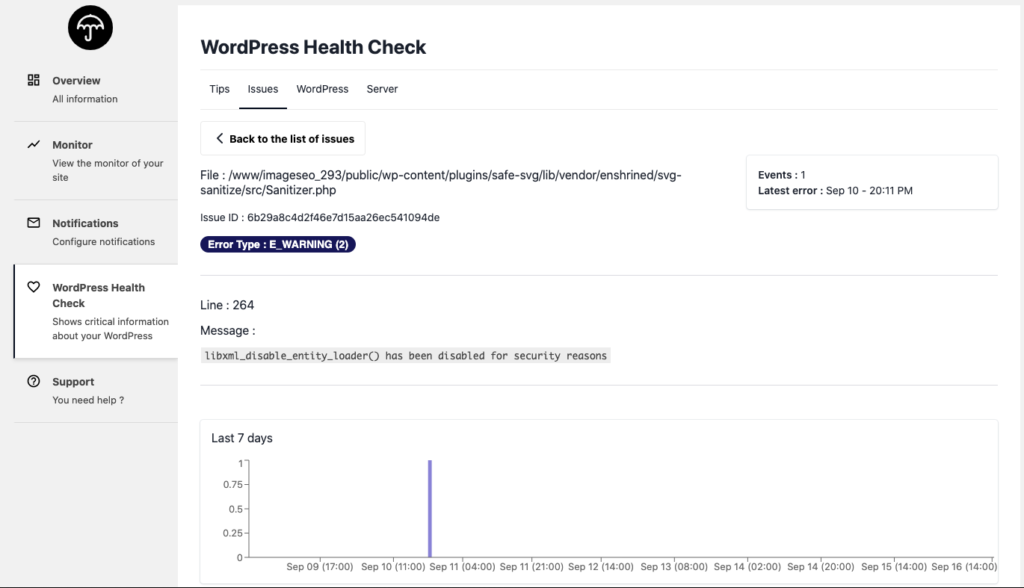Click the WordPress Health Check page heading
The height and width of the screenshot is (588, 1024).
click(x=313, y=47)
